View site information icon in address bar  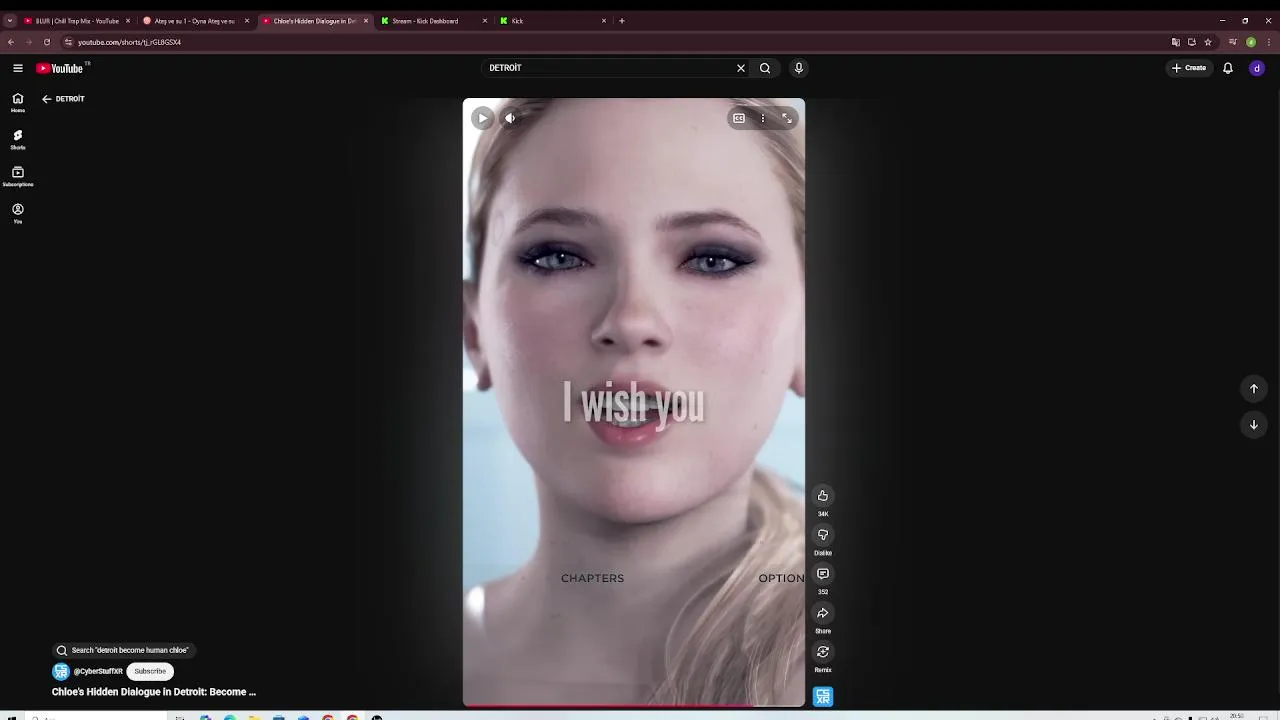(68, 42)
